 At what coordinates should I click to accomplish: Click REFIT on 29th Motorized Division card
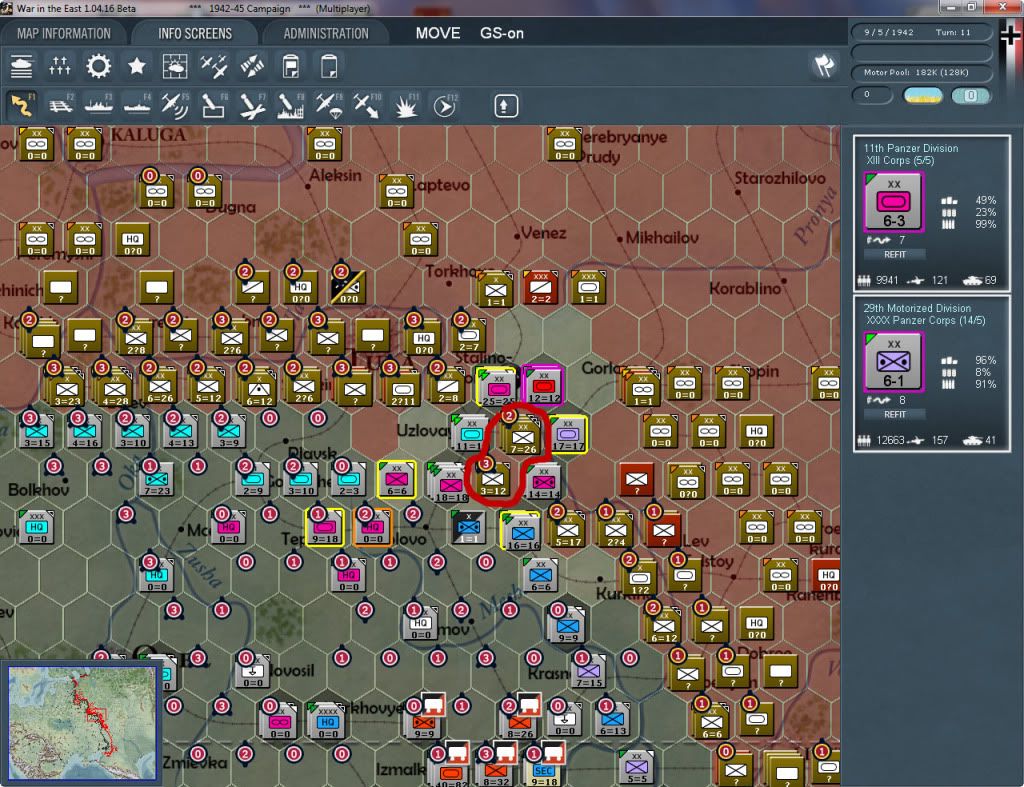pos(895,415)
